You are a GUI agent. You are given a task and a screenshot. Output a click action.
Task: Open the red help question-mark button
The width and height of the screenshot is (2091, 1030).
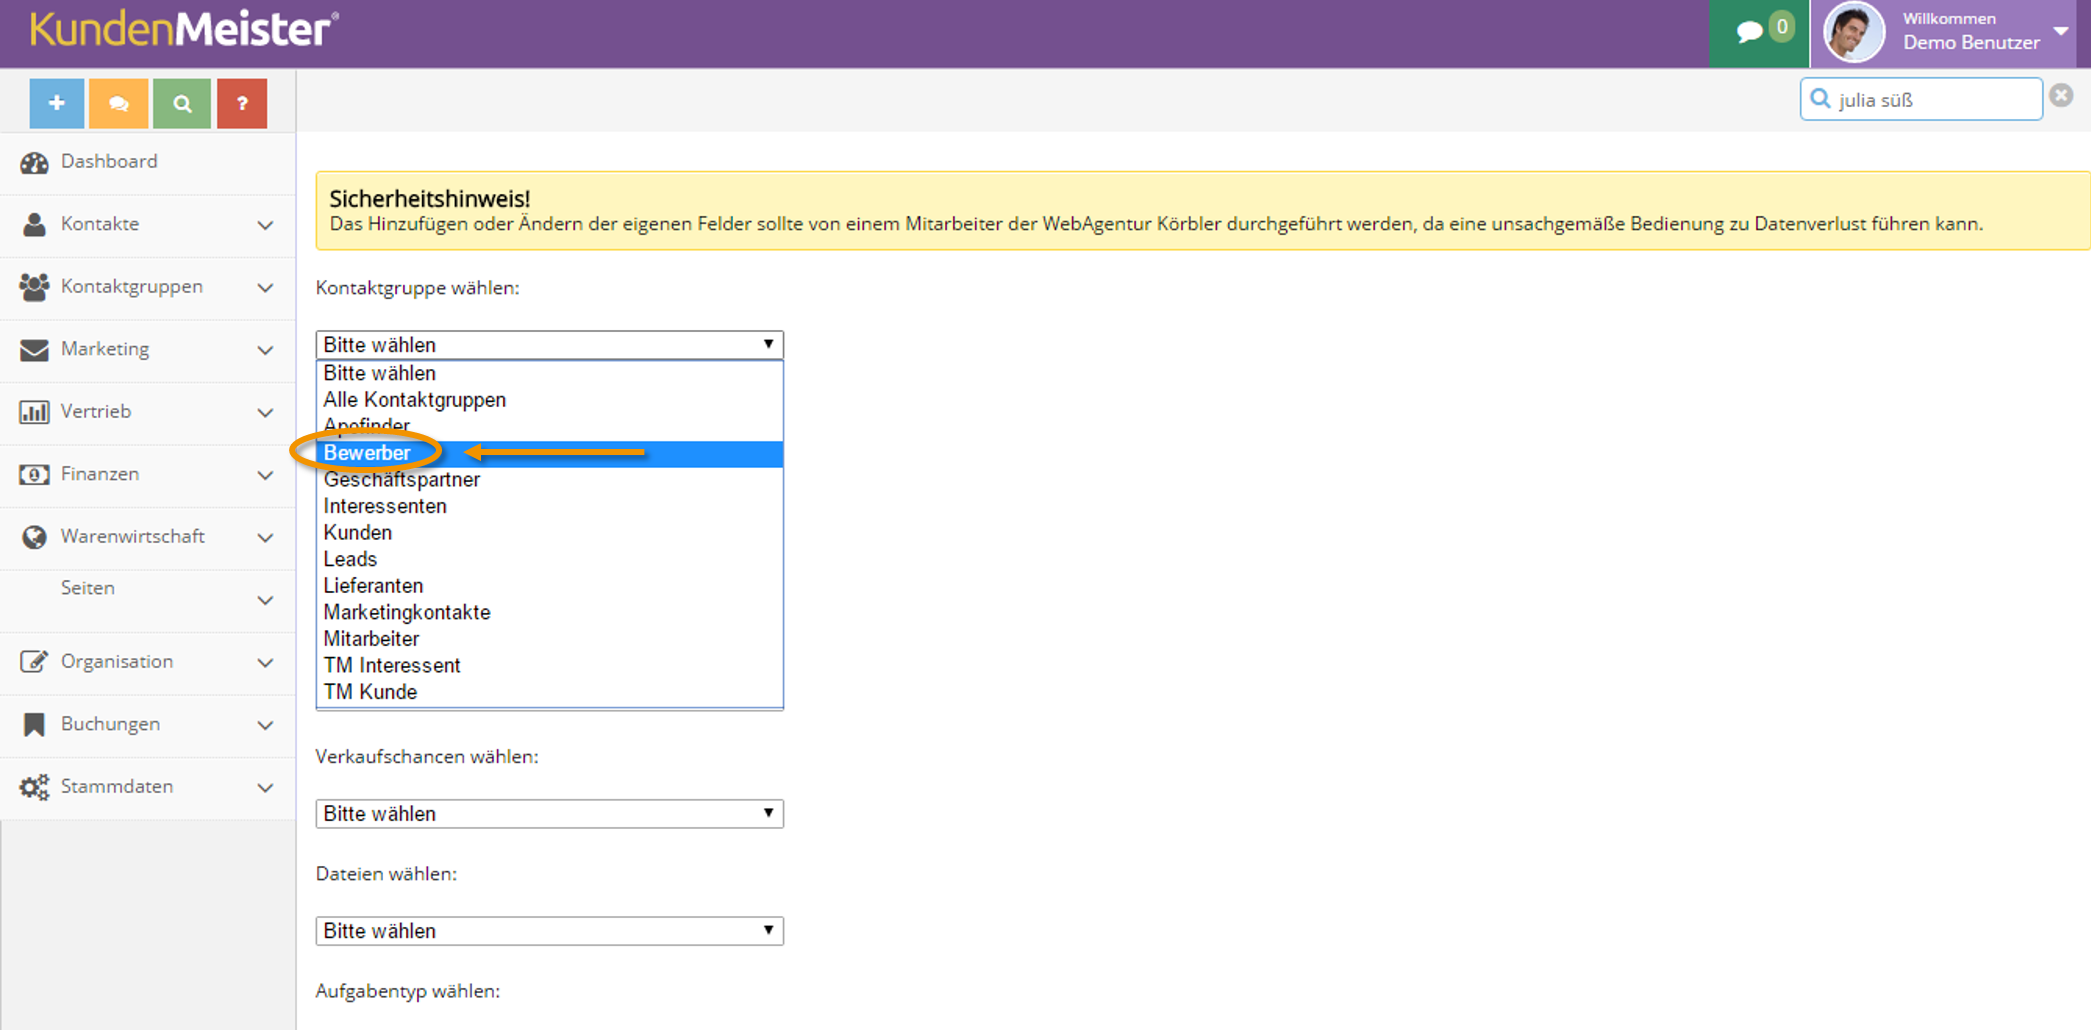point(241,103)
